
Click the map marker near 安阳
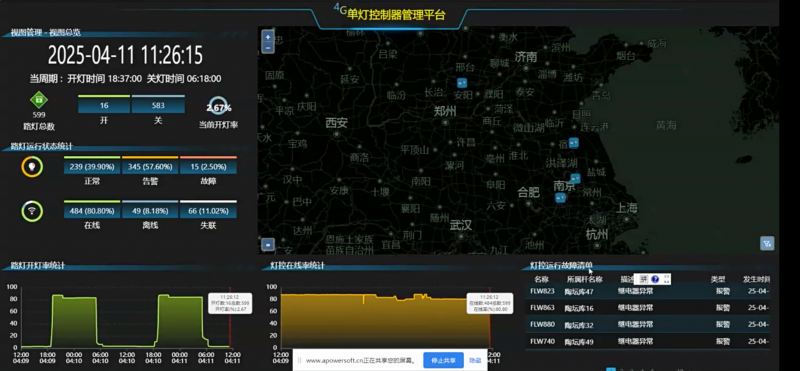tap(462, 83)
